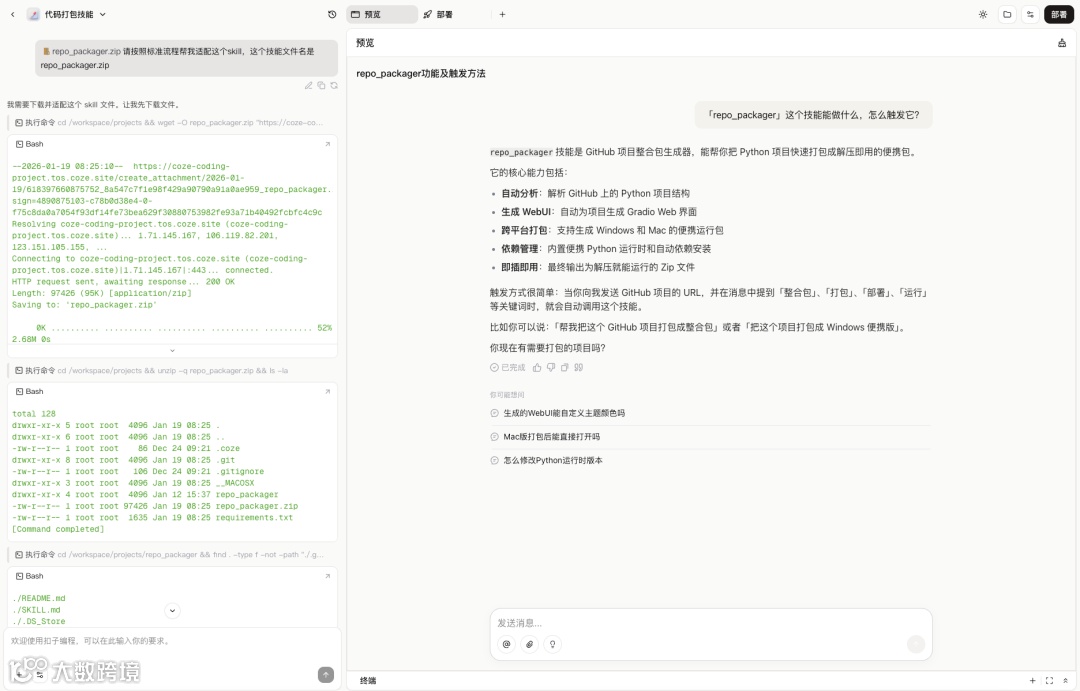Open the 终端 terminal panel
Viewport: 1080px width, 691px height.
tap(368, 681)
